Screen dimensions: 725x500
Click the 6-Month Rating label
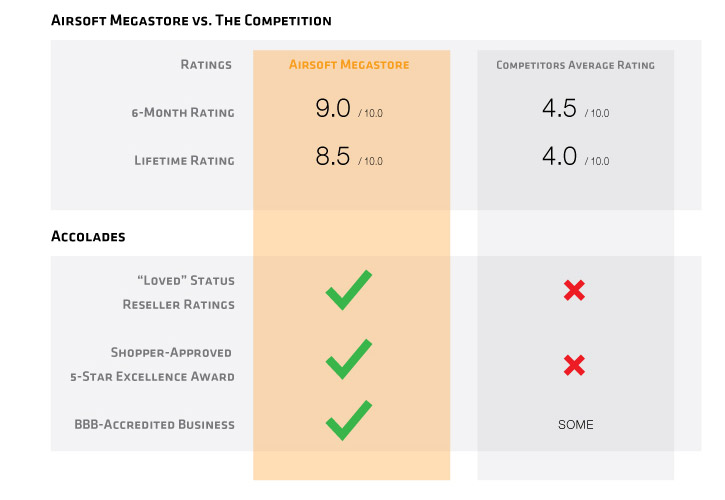(x=184, y=112)
